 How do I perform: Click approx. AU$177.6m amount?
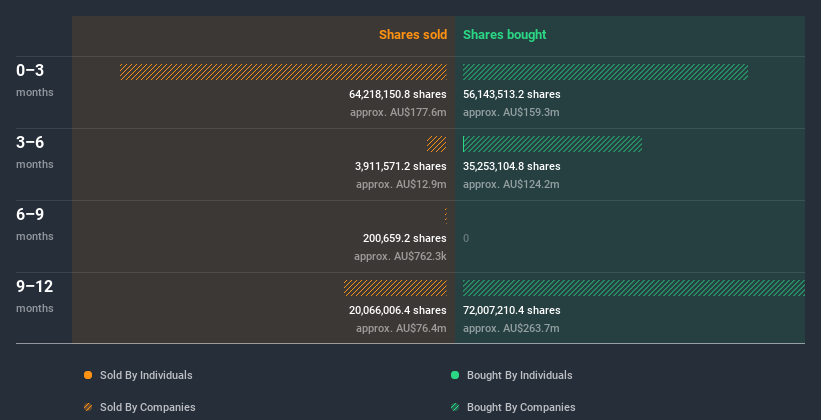(398, 112)
